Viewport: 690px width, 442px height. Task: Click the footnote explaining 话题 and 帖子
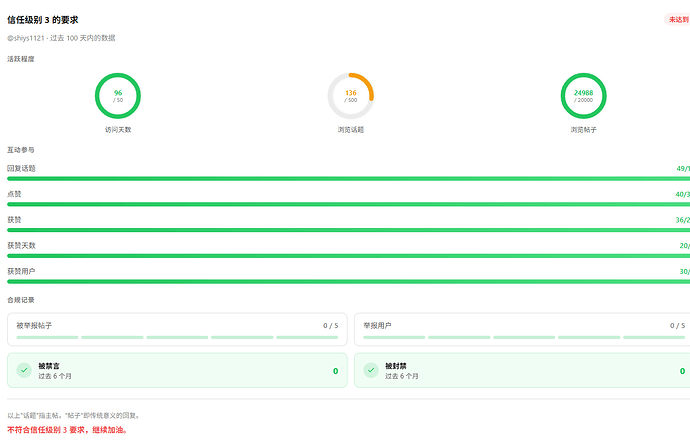click(x=74, y=416)
